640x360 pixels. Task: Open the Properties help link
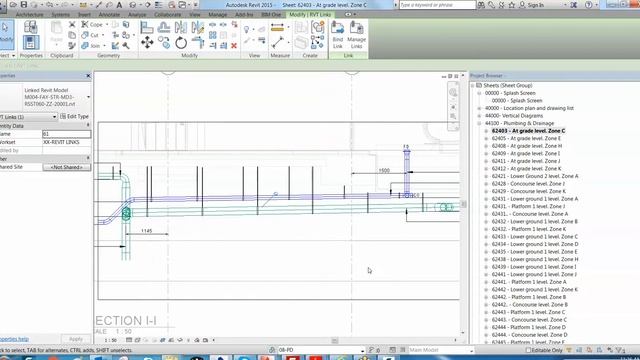click(14, 339)
